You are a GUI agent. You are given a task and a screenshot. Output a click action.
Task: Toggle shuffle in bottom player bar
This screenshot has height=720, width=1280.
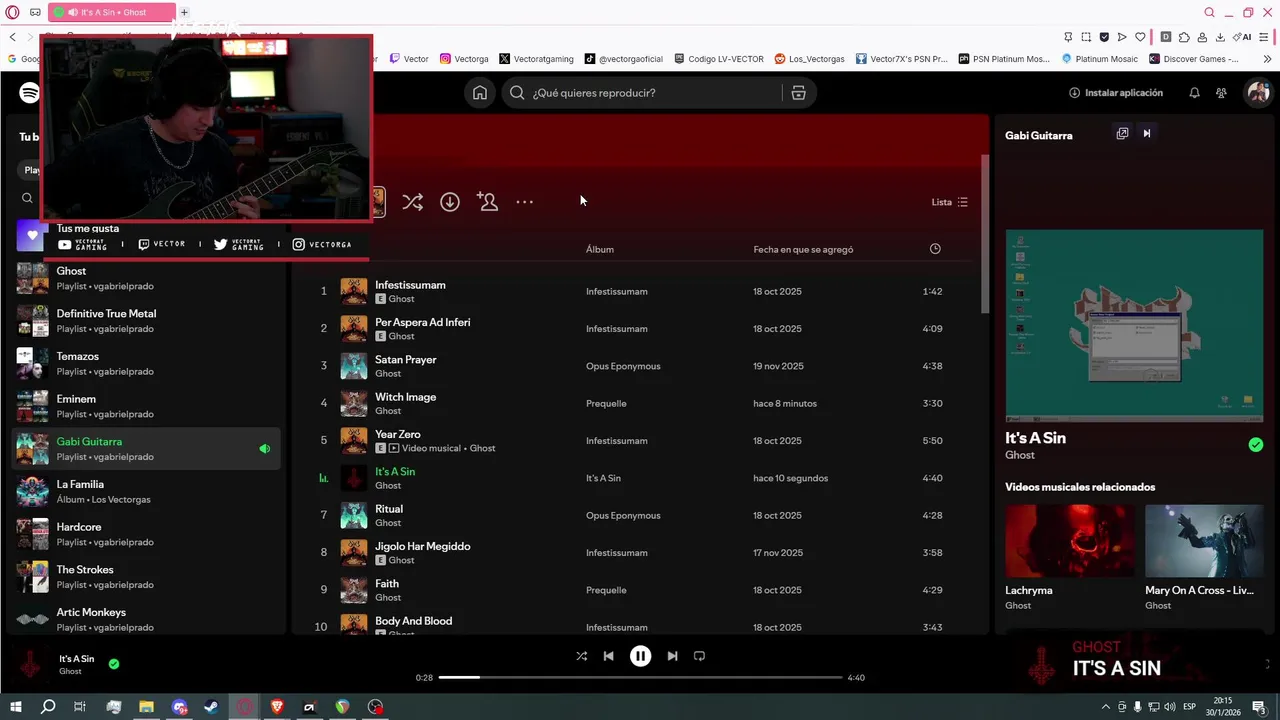[581, 656]
